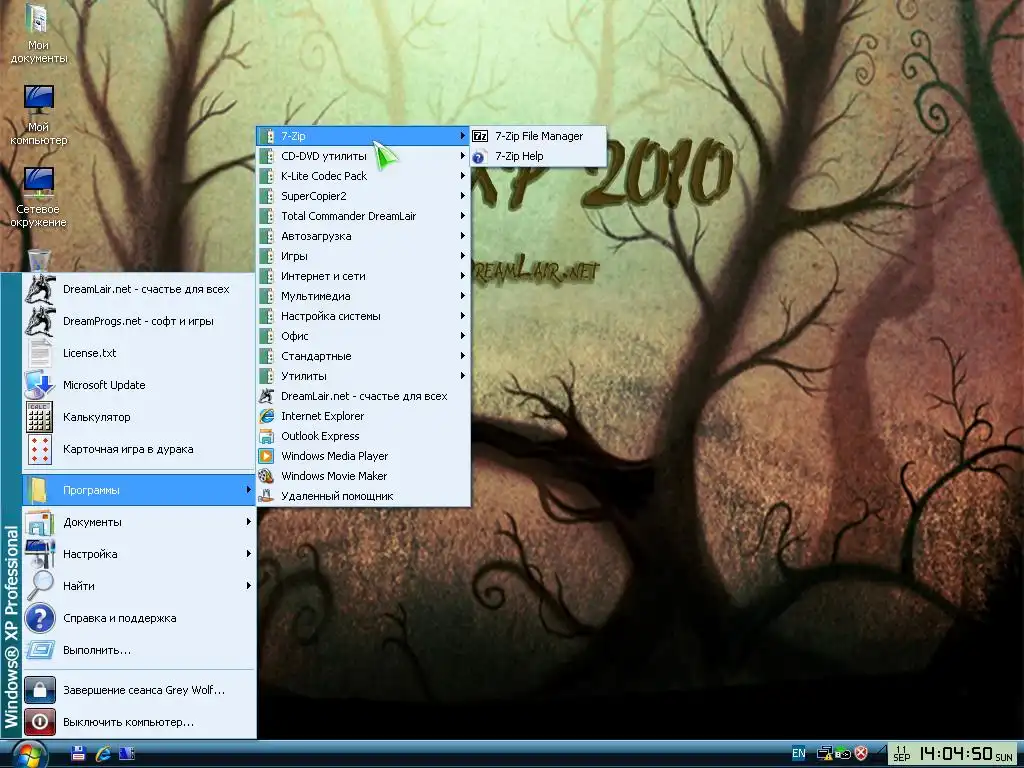
Task: Launch Outlook Express
Action: point(363,436)
